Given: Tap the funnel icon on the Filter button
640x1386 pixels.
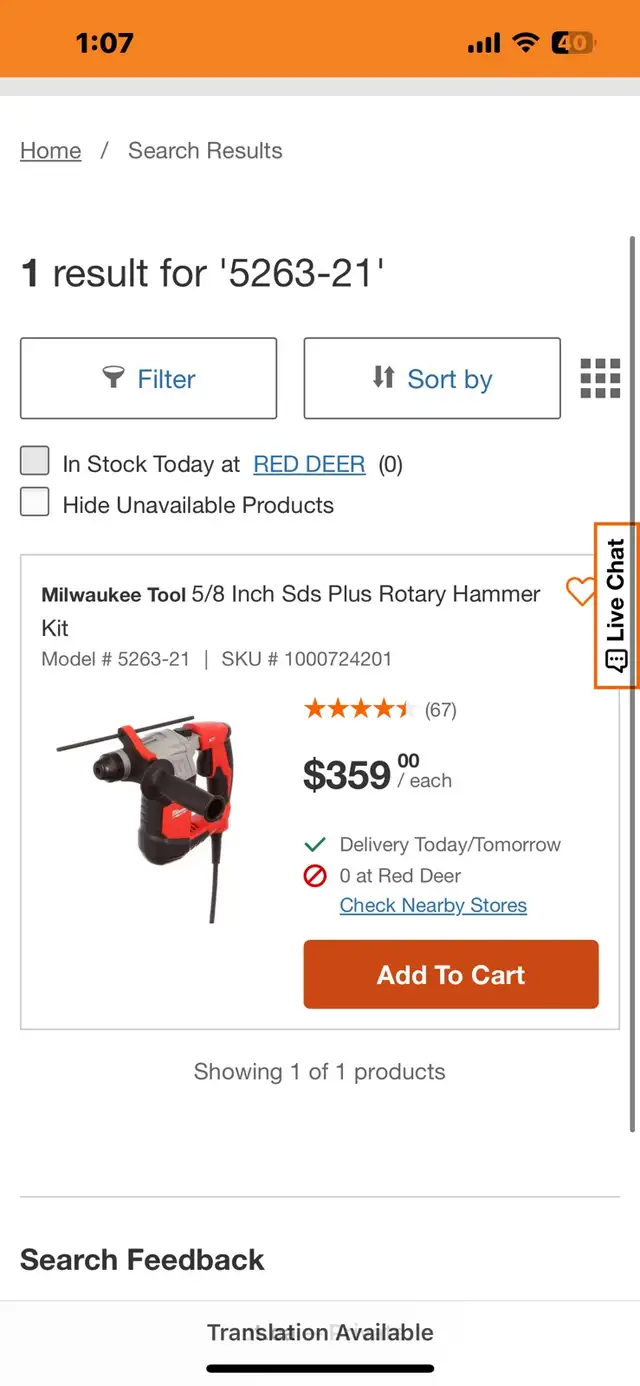Looking at the screenshot, I should (111, 378).
